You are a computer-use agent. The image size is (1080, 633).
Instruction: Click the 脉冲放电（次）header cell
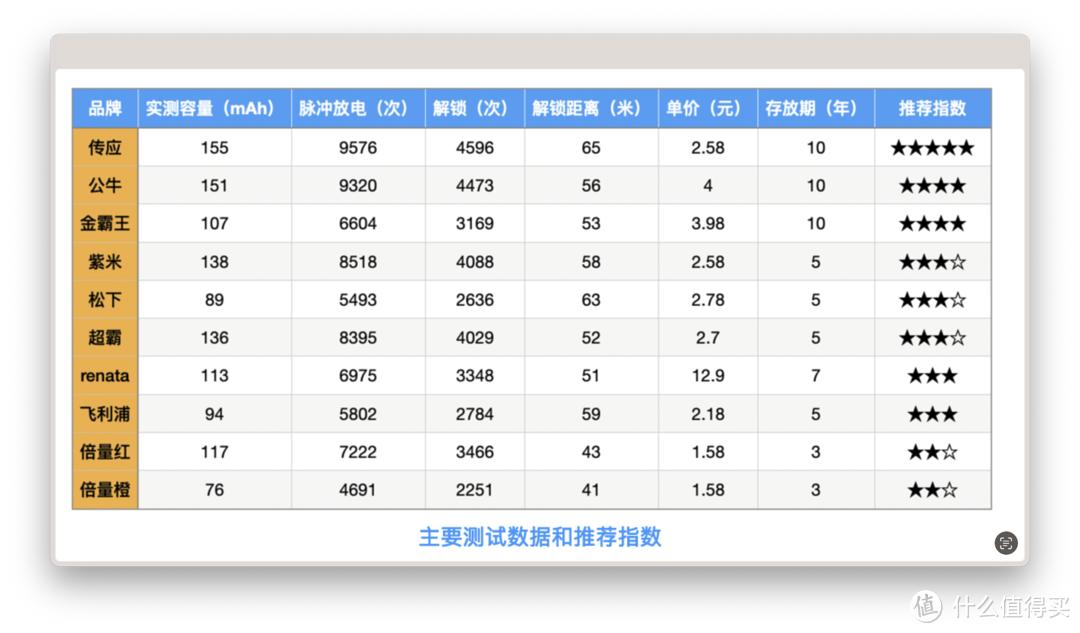358,108
